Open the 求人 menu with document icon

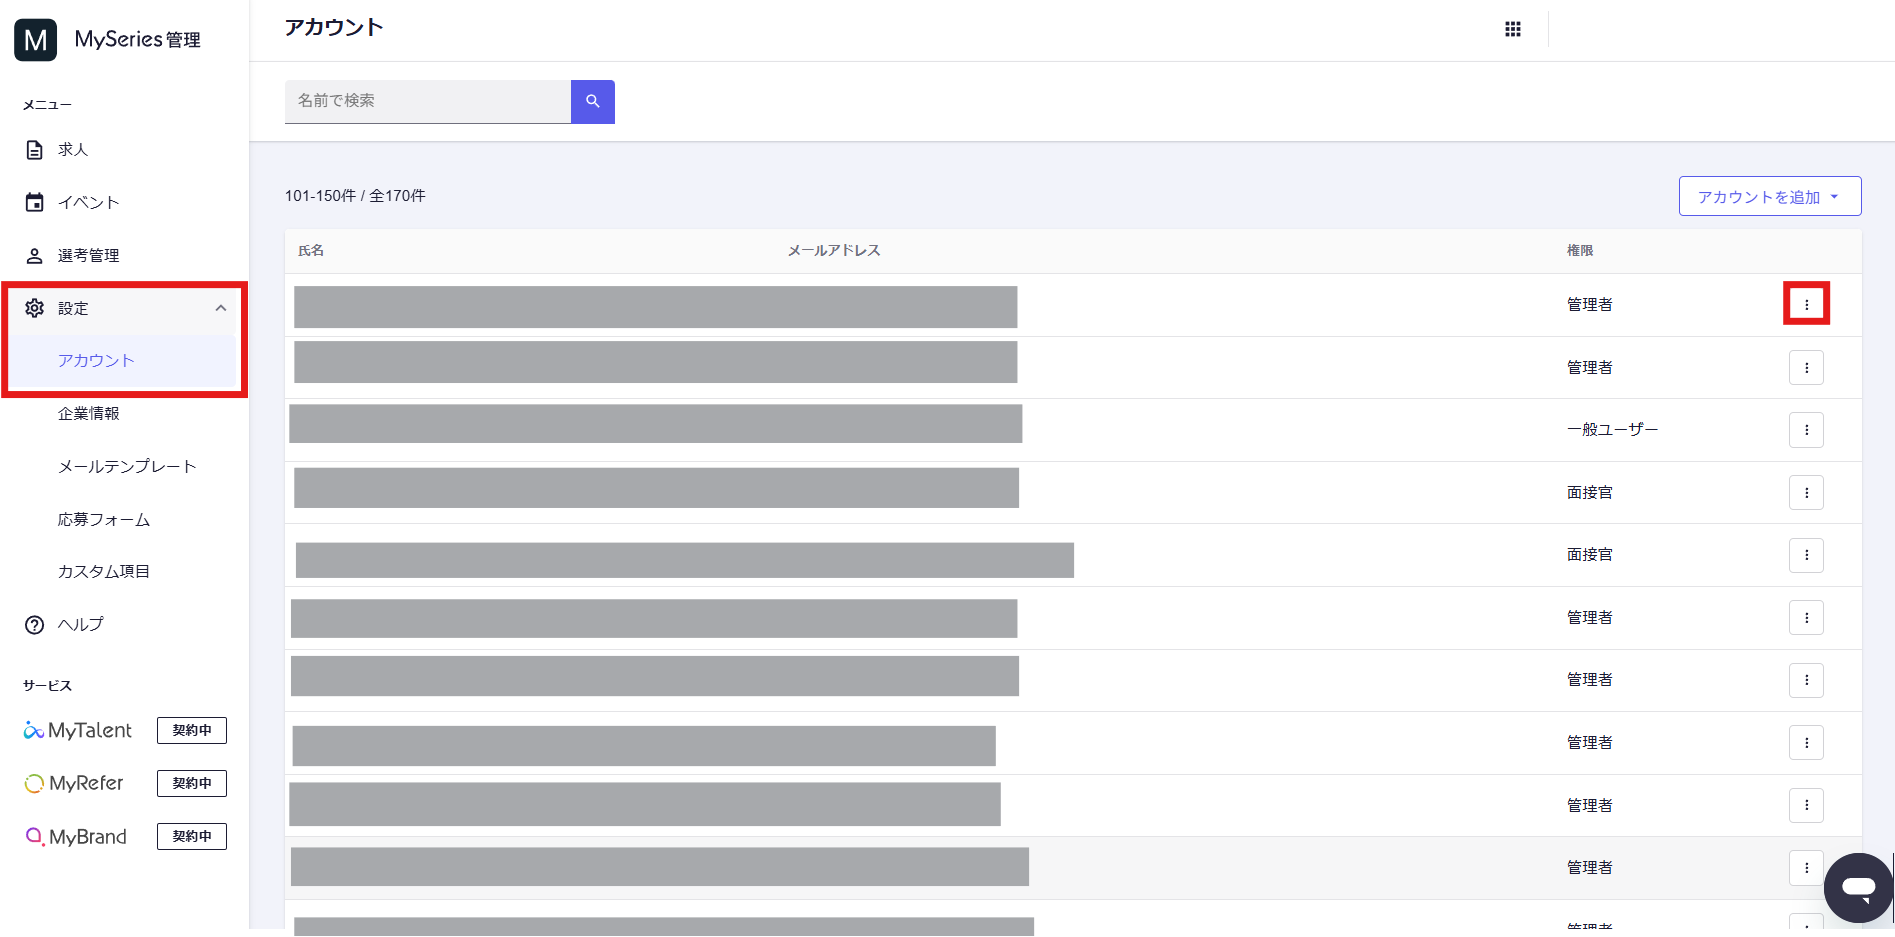pyautogui.click(x=72, y=150)
